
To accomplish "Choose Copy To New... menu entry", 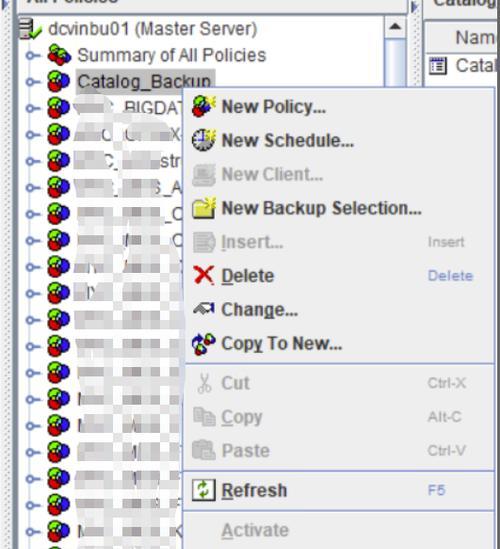I will (282, 343).
